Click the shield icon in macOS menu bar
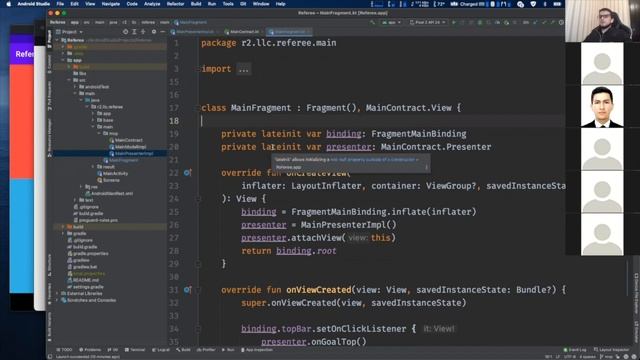640x360 pixels. [x=533, y=4]
